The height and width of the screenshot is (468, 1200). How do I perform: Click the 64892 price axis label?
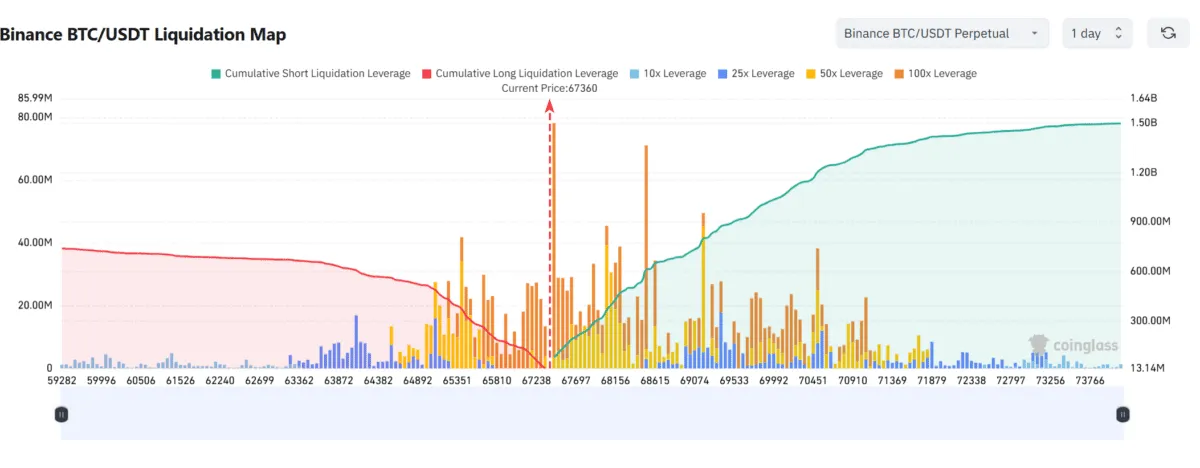[418, 380]
